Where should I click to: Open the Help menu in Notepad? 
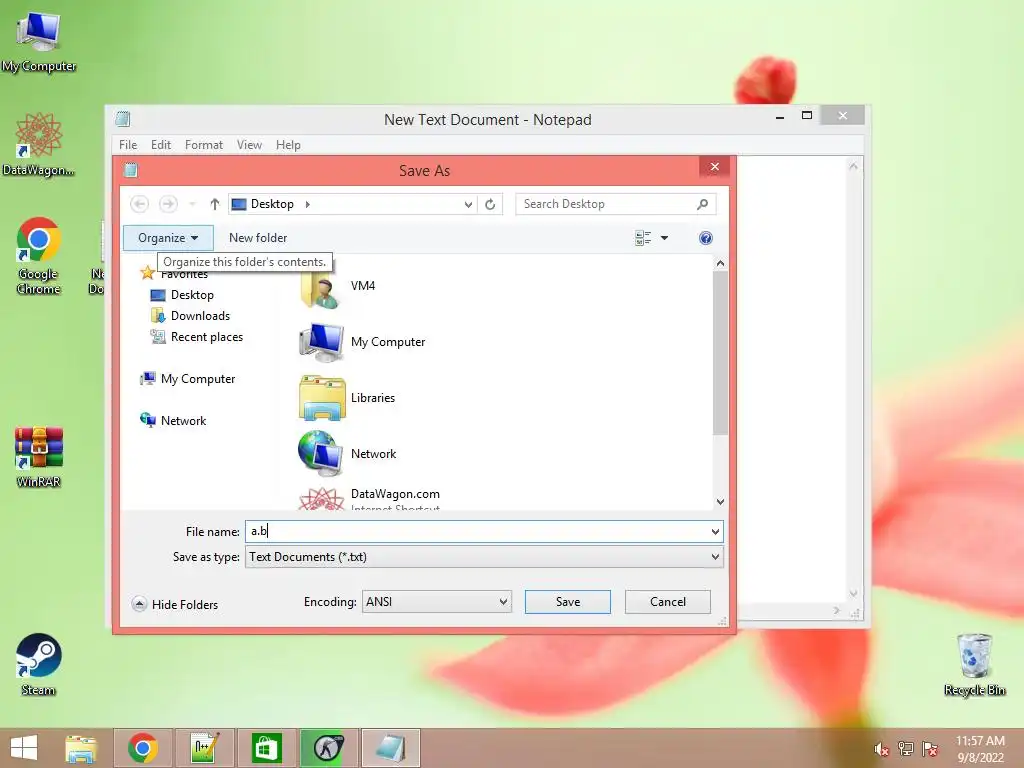point(288,145)
